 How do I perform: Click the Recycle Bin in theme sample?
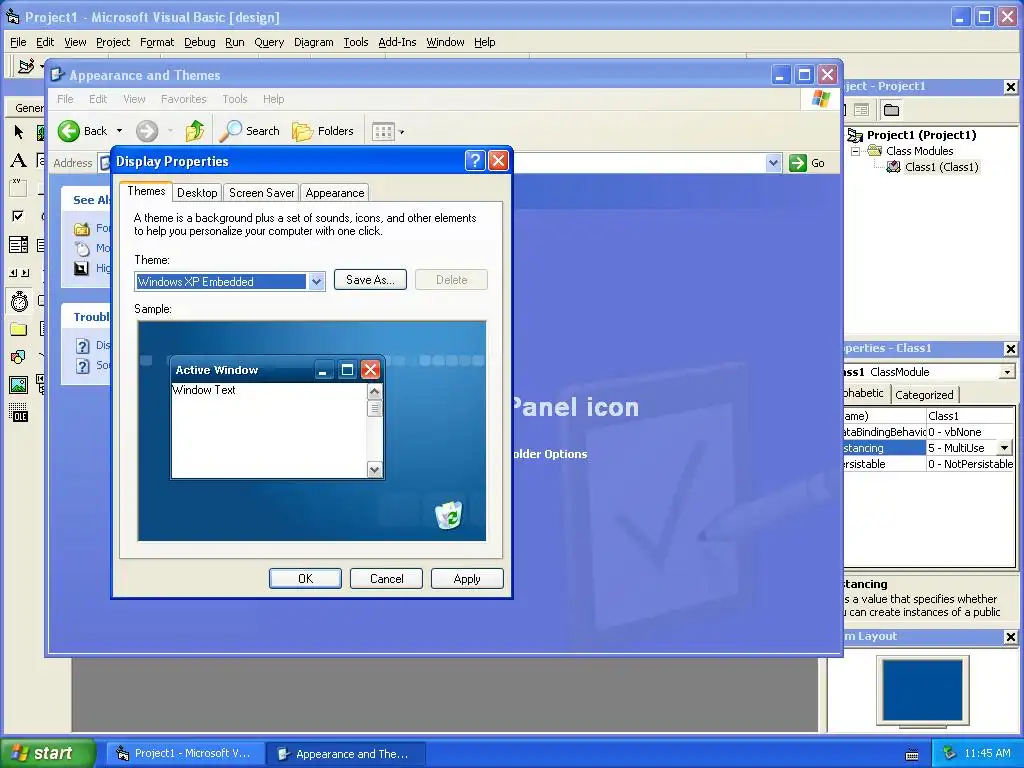(x=449, y=515)
